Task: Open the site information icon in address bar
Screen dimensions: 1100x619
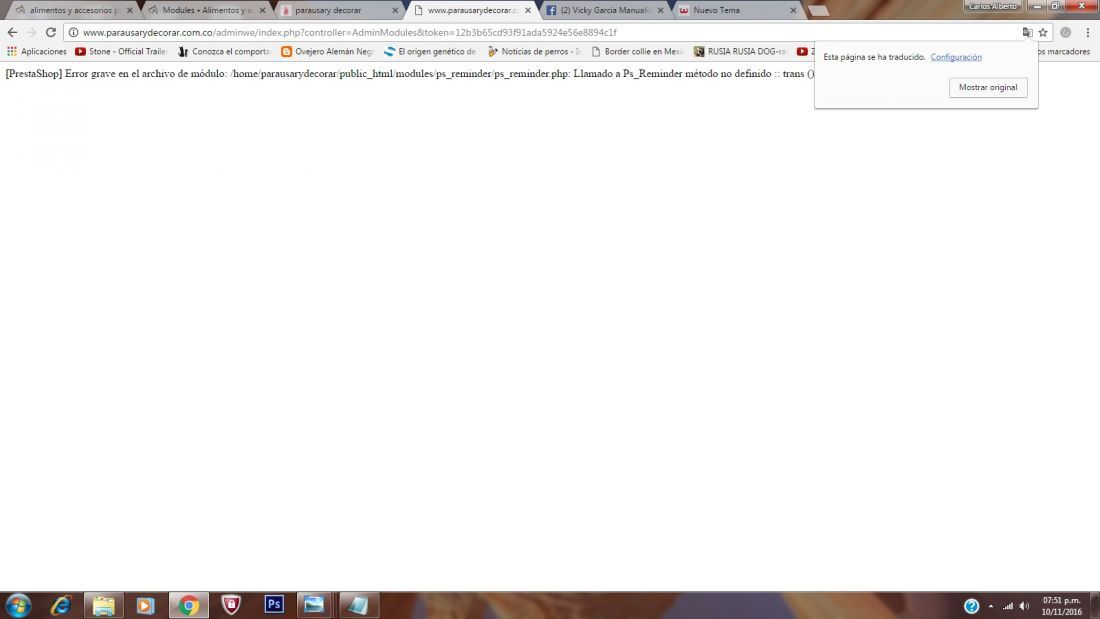Action: click(x=73, y=32)
